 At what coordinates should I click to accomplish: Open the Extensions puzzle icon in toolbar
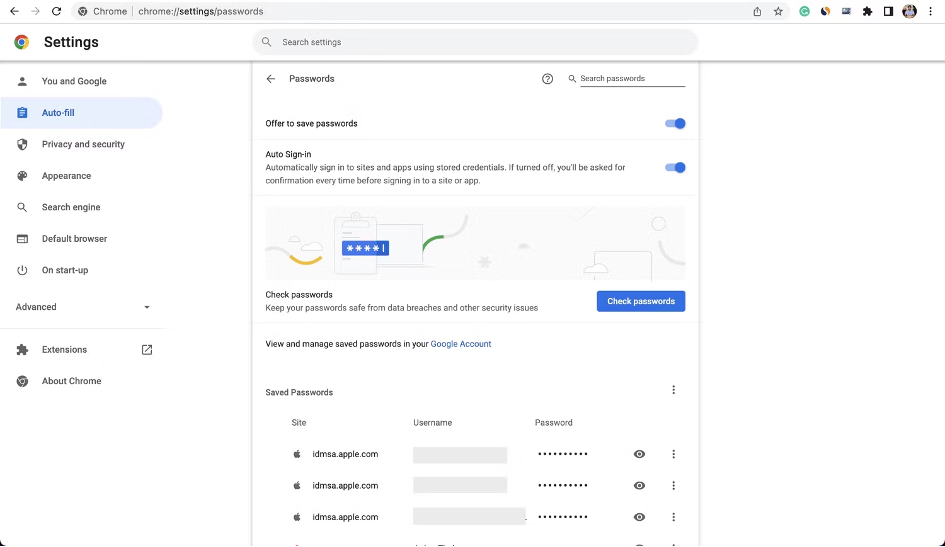coord(867,11)
